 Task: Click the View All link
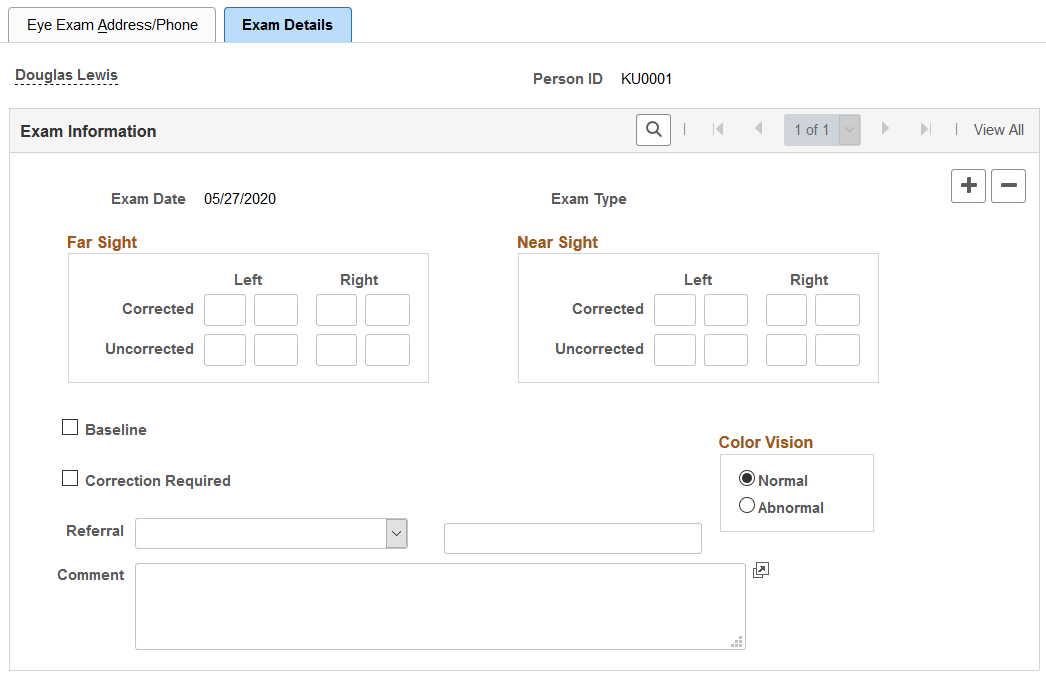click(x=998, y=130)
